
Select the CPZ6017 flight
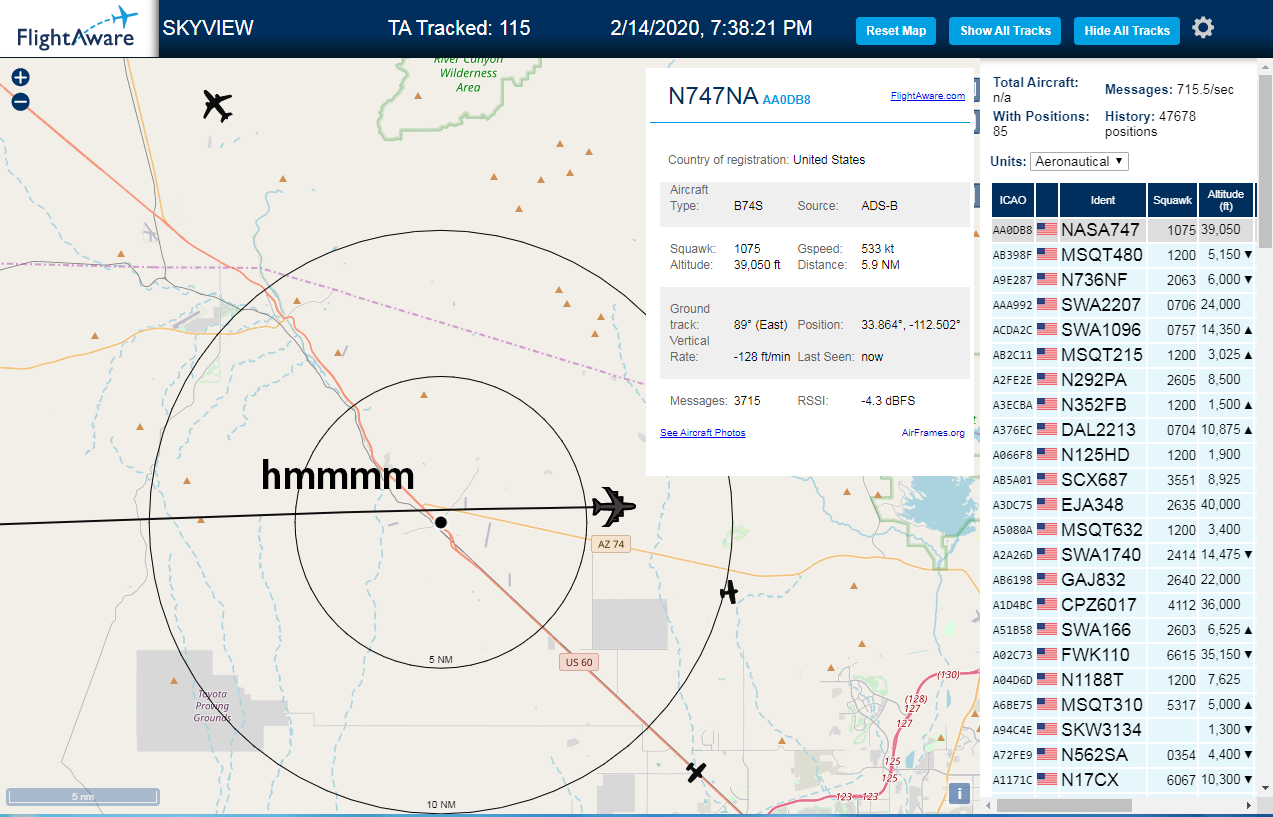pos(1122,605)
